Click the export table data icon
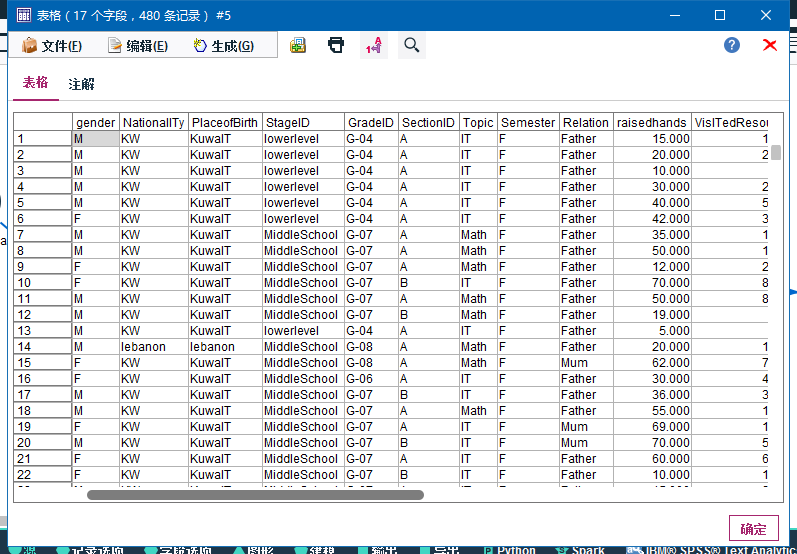Screen dimensions: 797x554 (x=298, y=45)
